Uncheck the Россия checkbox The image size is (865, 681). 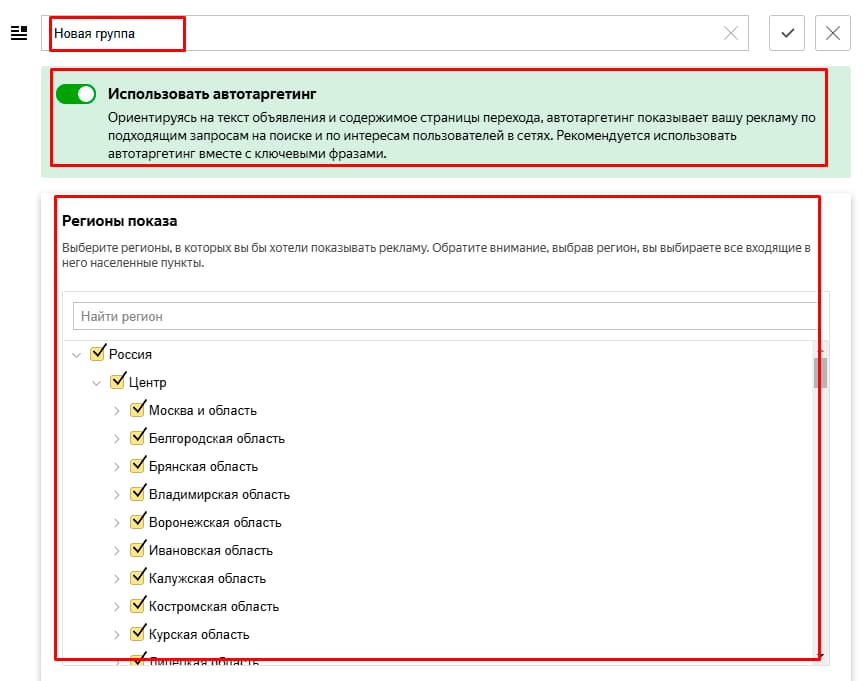tap(98, 353)
